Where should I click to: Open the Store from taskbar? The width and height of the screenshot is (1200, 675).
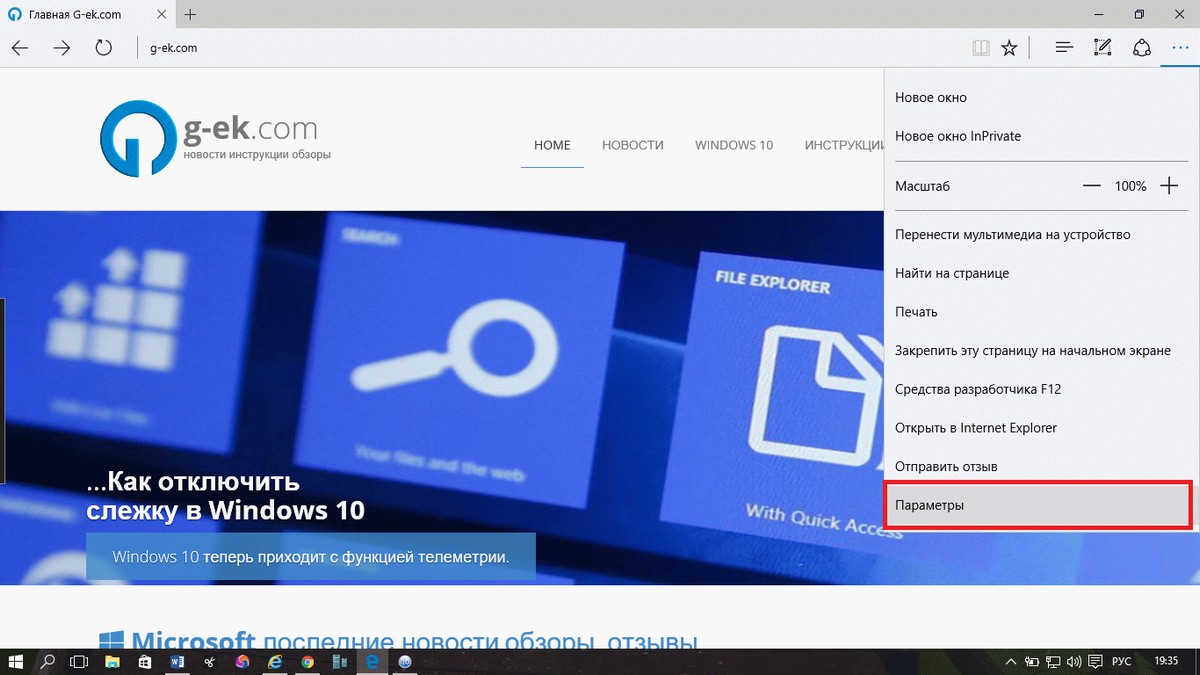point(145,661)
